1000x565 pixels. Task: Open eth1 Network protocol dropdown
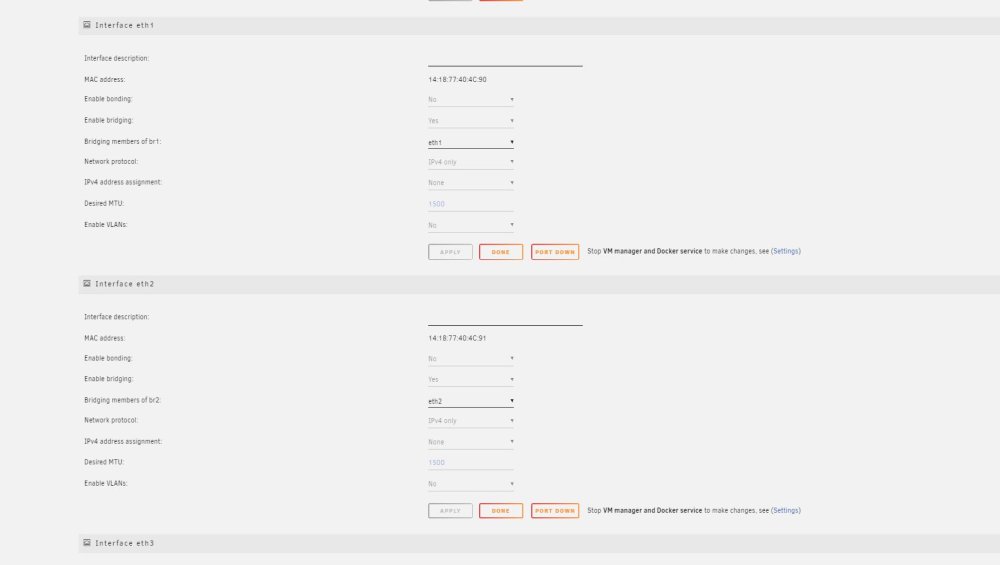pyautogui.click(x=471, y=162)
